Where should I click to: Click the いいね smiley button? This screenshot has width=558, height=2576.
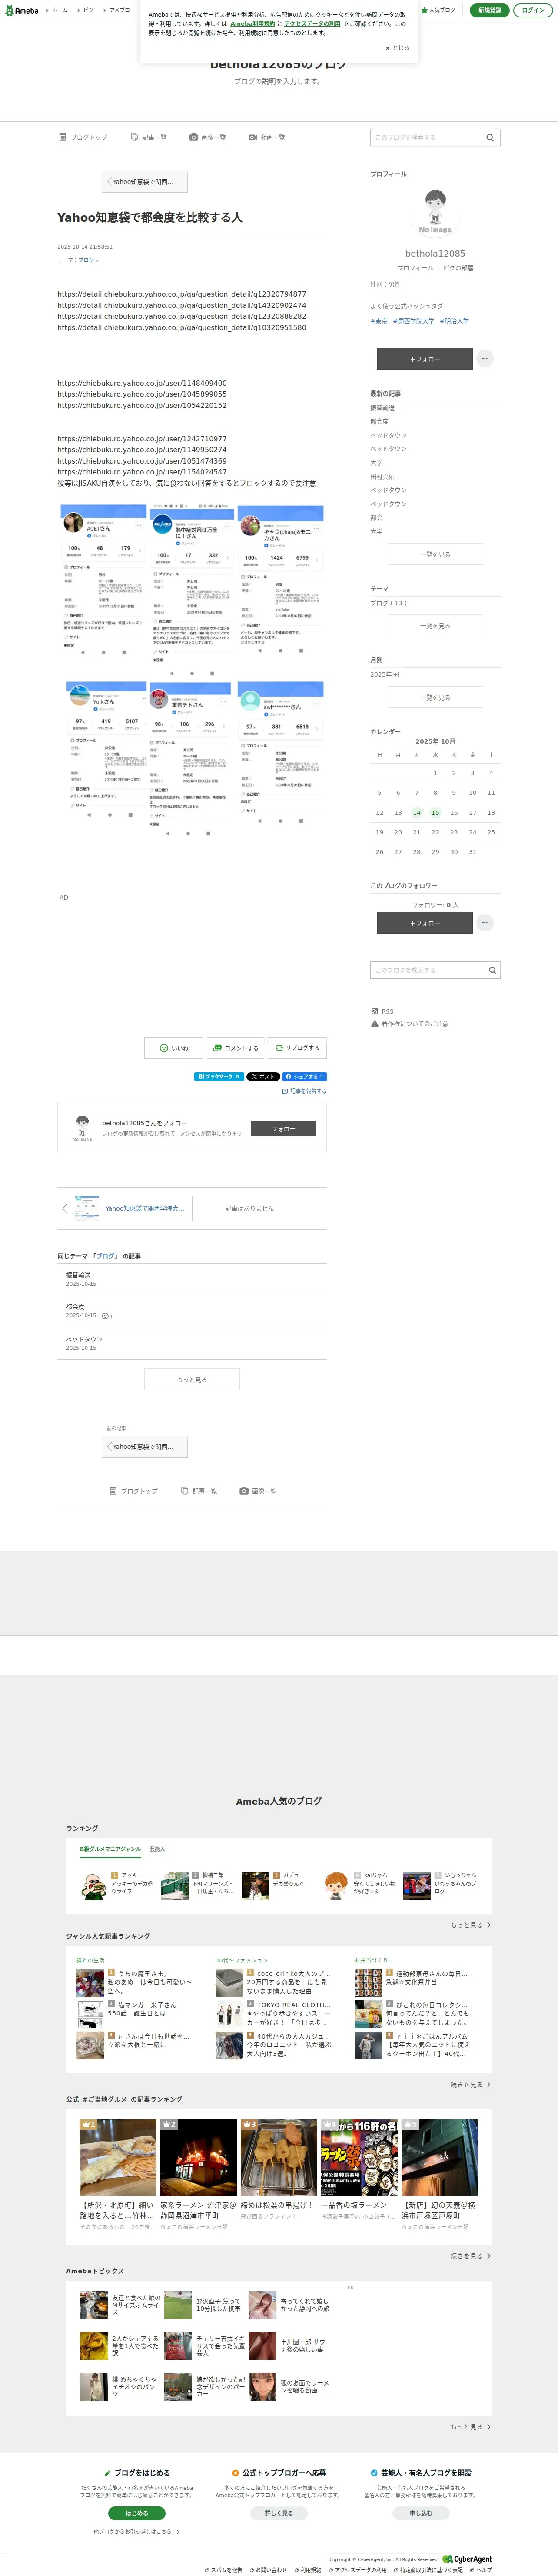pos(174,1048)
